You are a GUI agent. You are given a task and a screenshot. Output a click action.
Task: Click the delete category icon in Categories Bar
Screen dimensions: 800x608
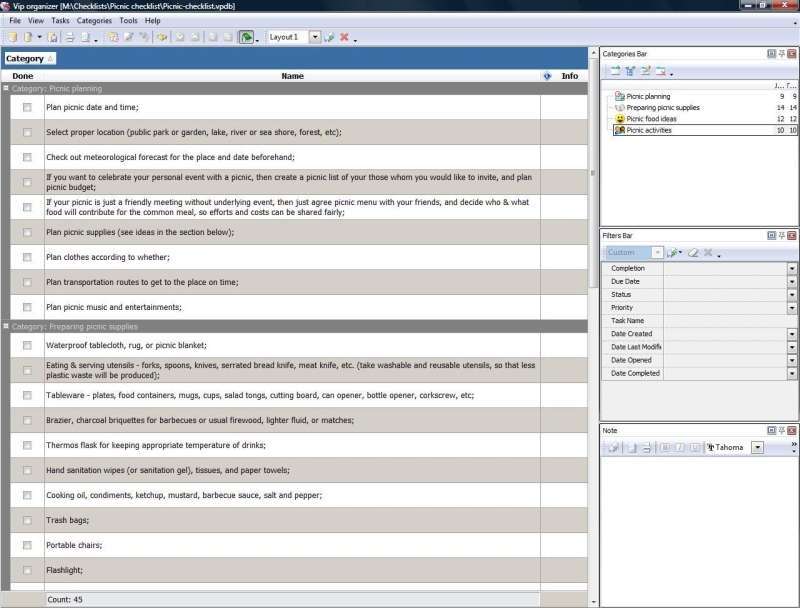(660, 71)
